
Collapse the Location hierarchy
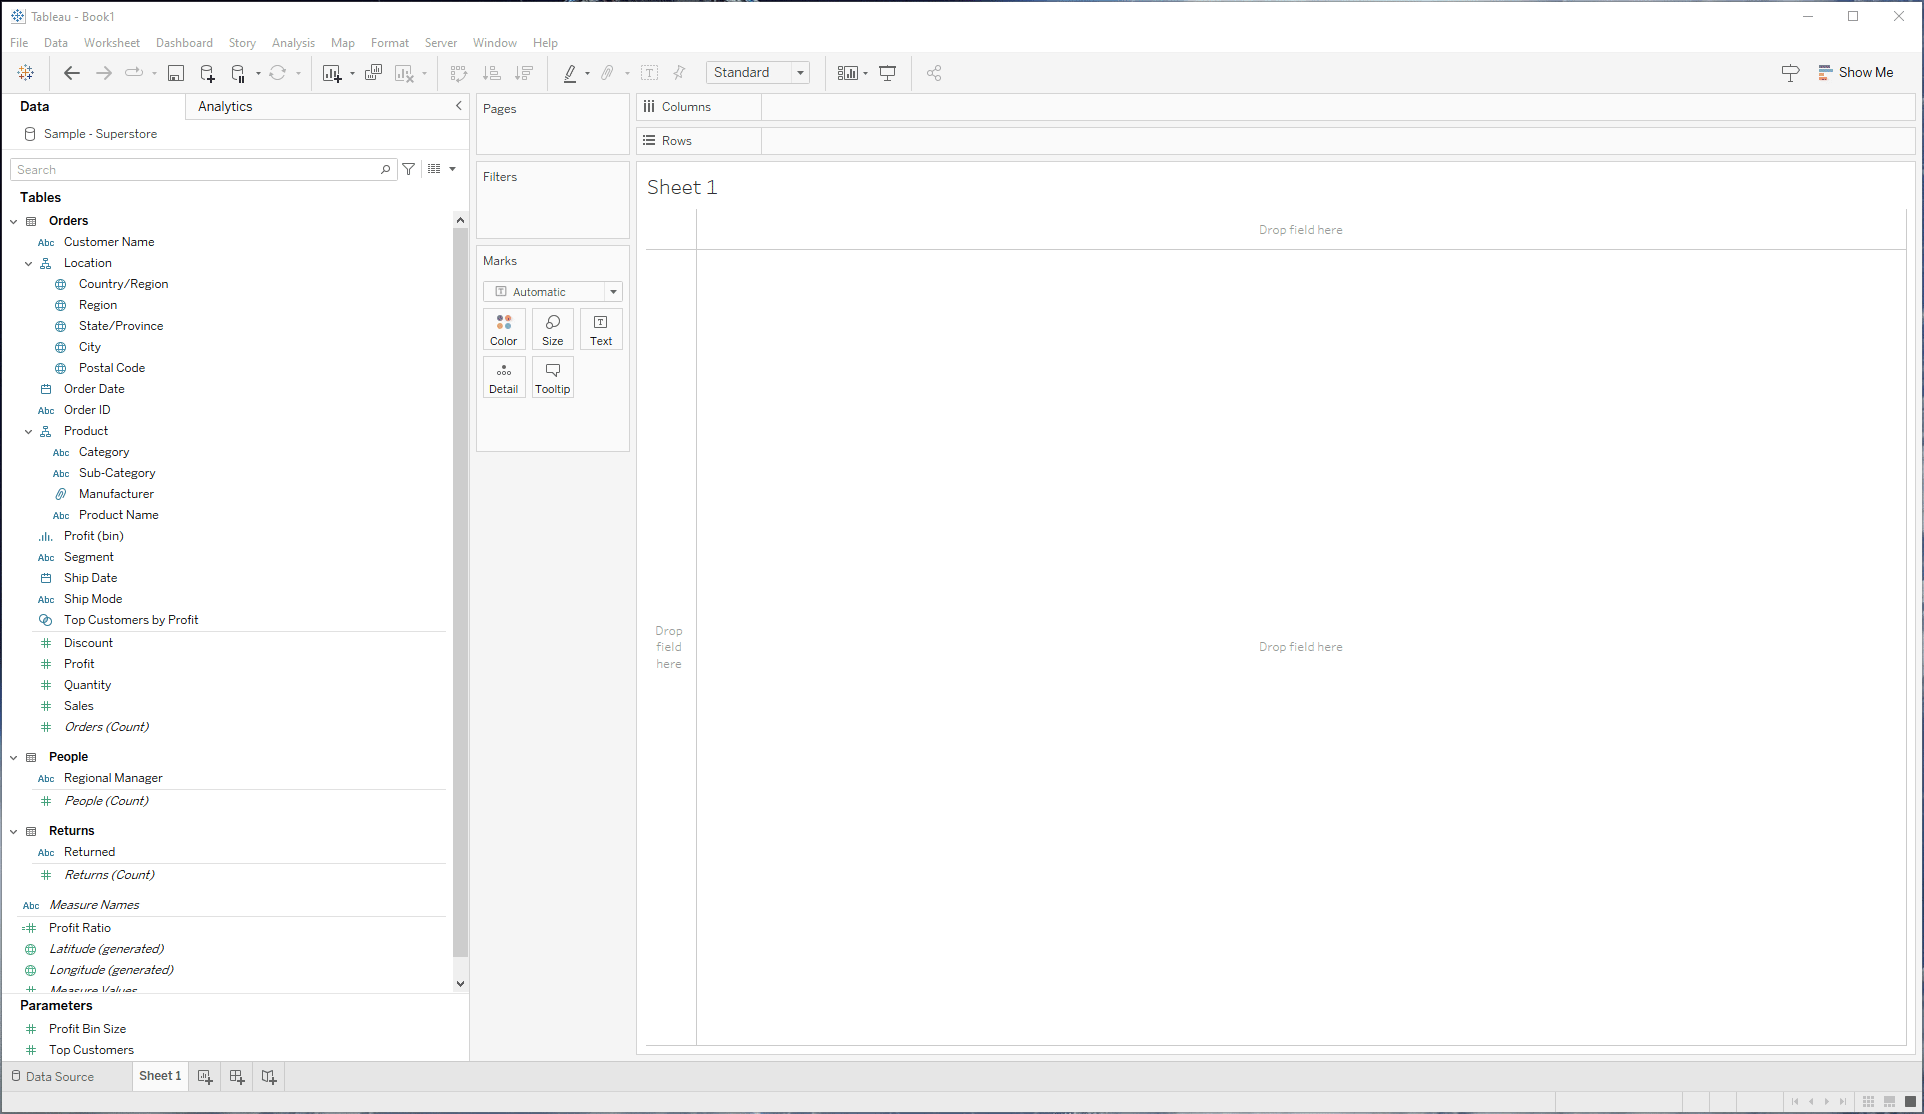pos(29,263)
